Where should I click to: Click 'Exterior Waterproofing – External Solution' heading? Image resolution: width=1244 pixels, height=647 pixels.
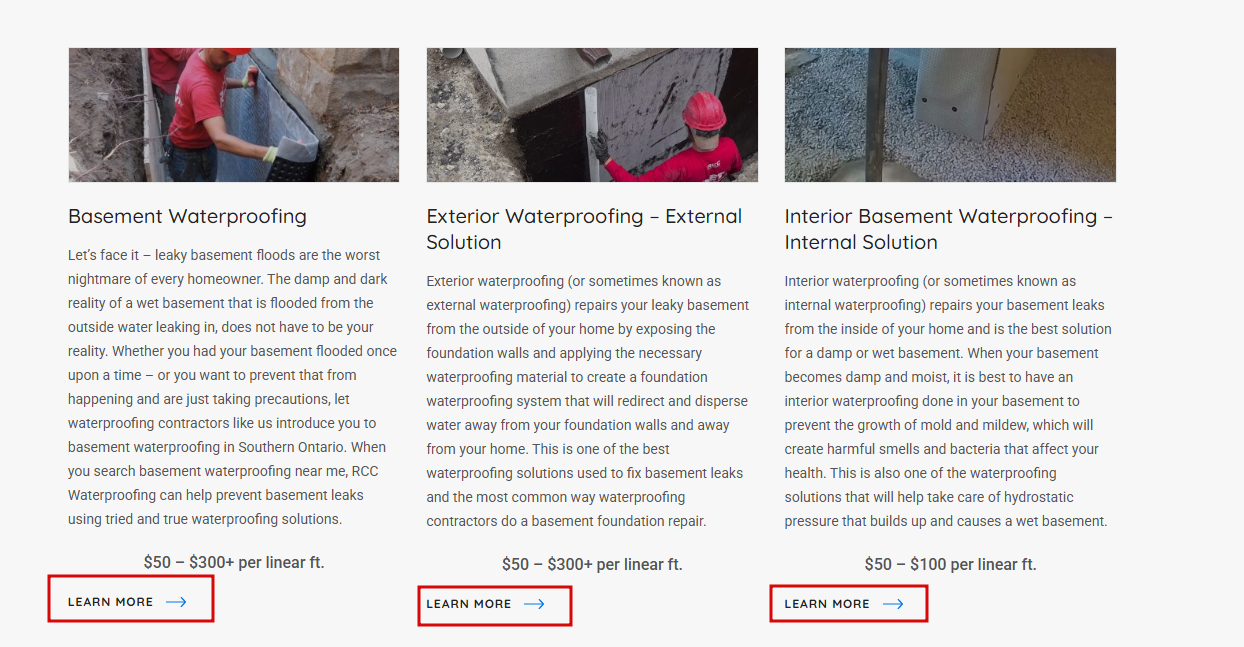[x=584, y=229]
